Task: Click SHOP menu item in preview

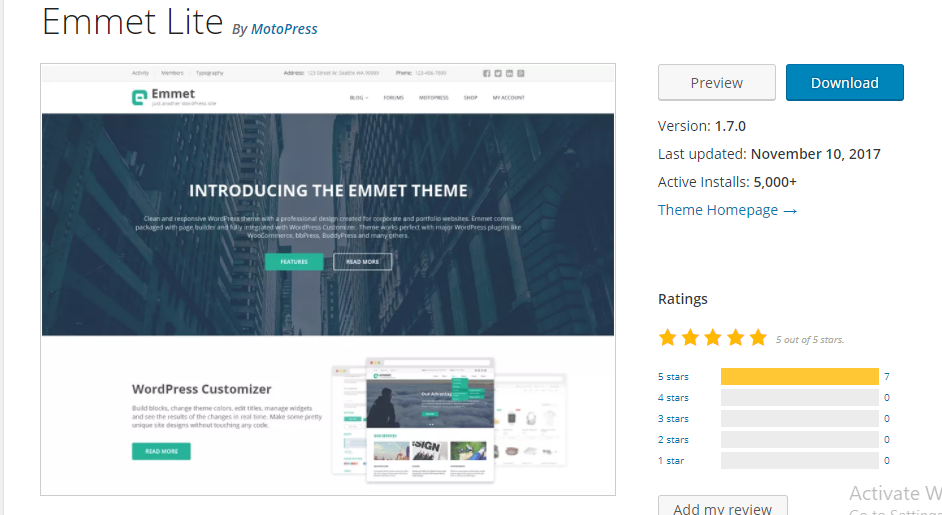Action: [x=470, y=97]
